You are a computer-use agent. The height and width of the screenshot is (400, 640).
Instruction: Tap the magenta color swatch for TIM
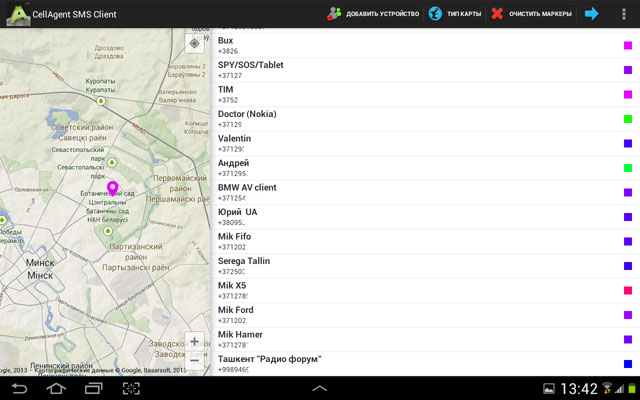click(628, 94)
